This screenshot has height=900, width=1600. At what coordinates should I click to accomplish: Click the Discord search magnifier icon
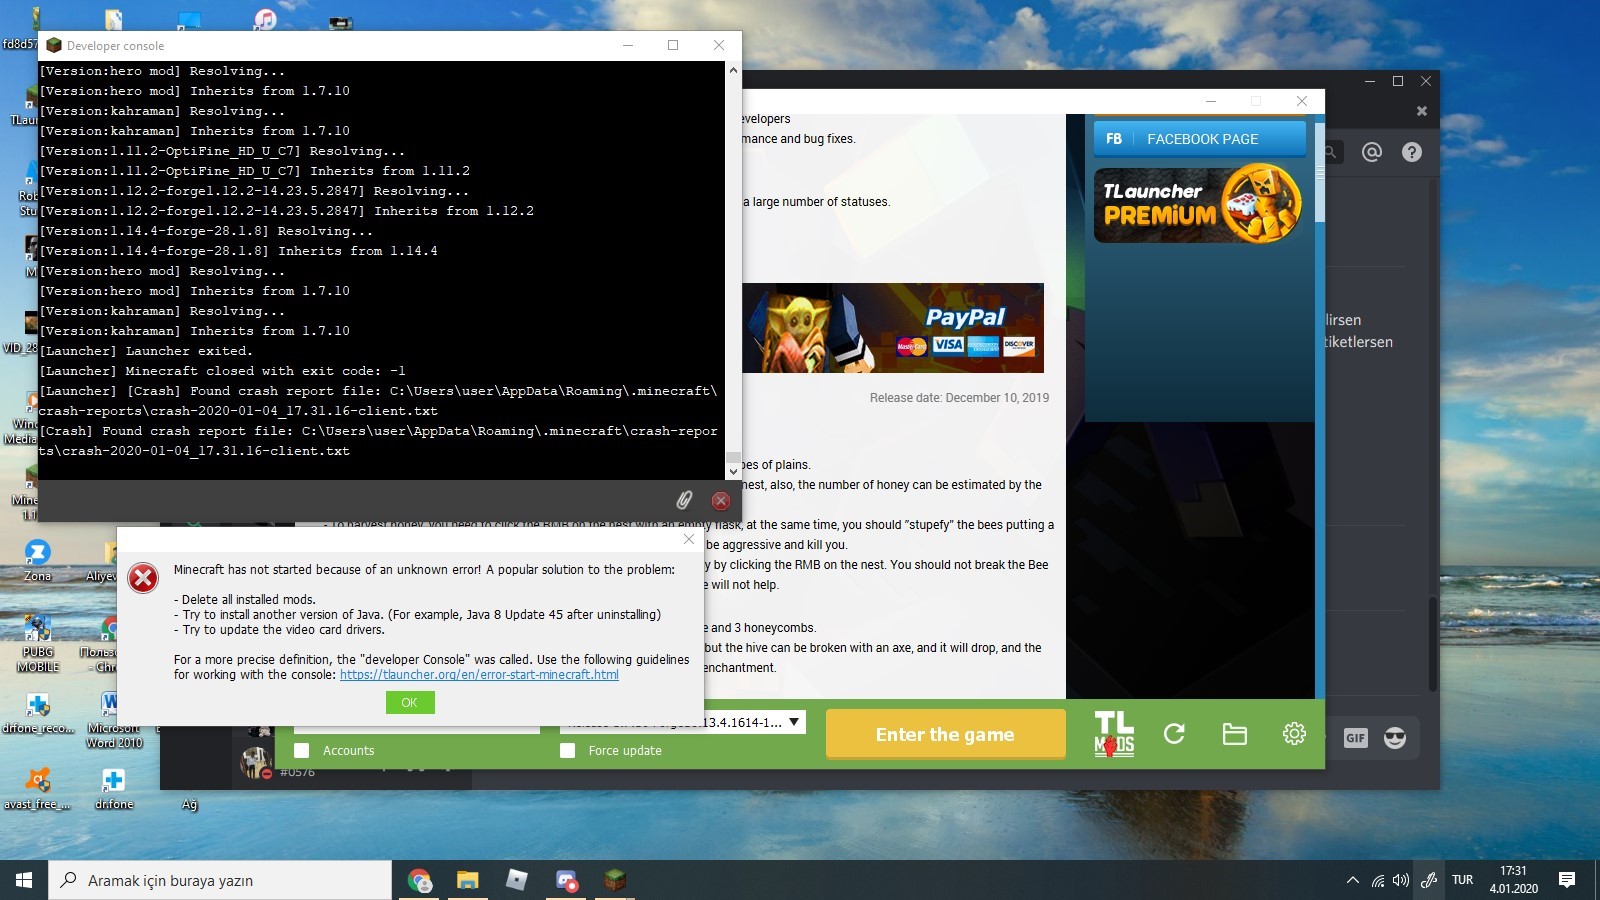pos(1331,152)
